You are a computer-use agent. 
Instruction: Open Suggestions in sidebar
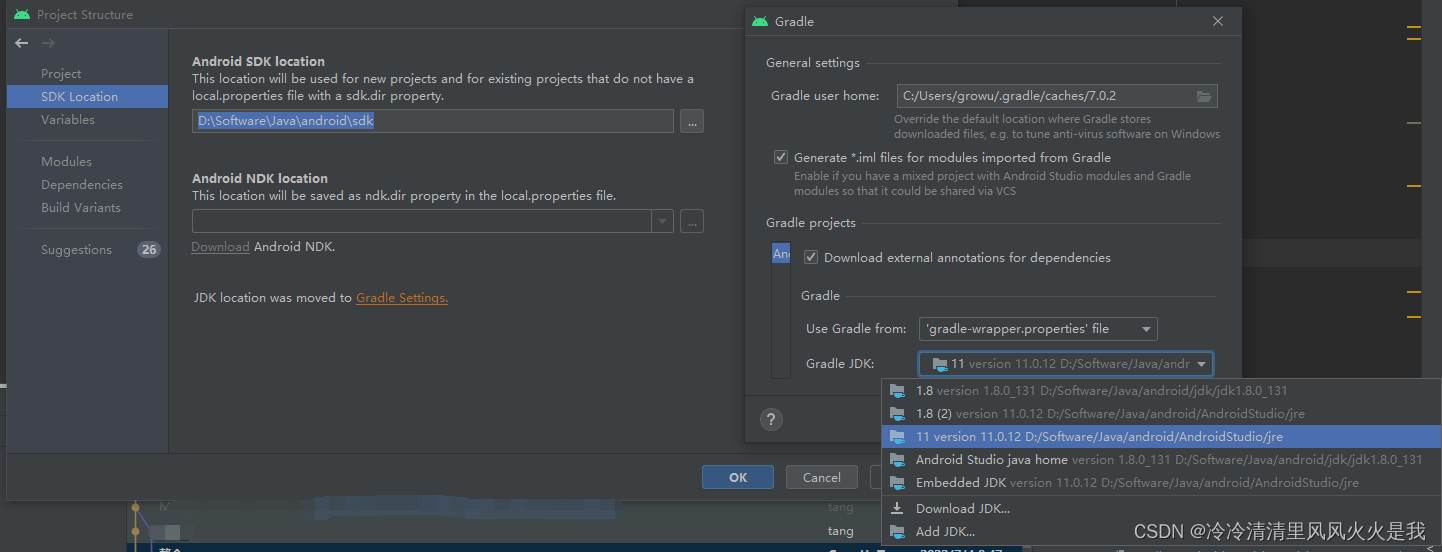(x=76, y=249)
